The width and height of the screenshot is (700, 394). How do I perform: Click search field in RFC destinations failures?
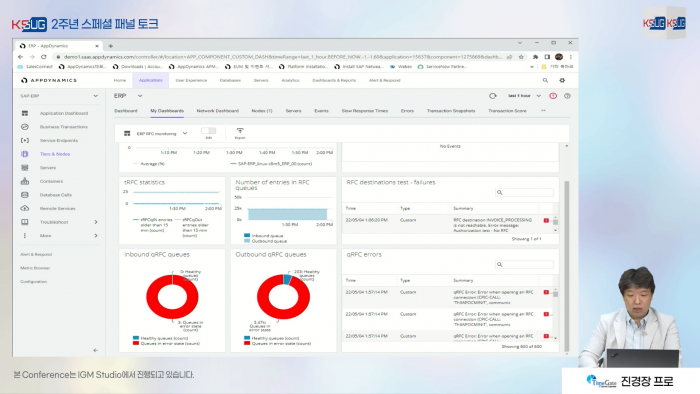tap(524, 192)
